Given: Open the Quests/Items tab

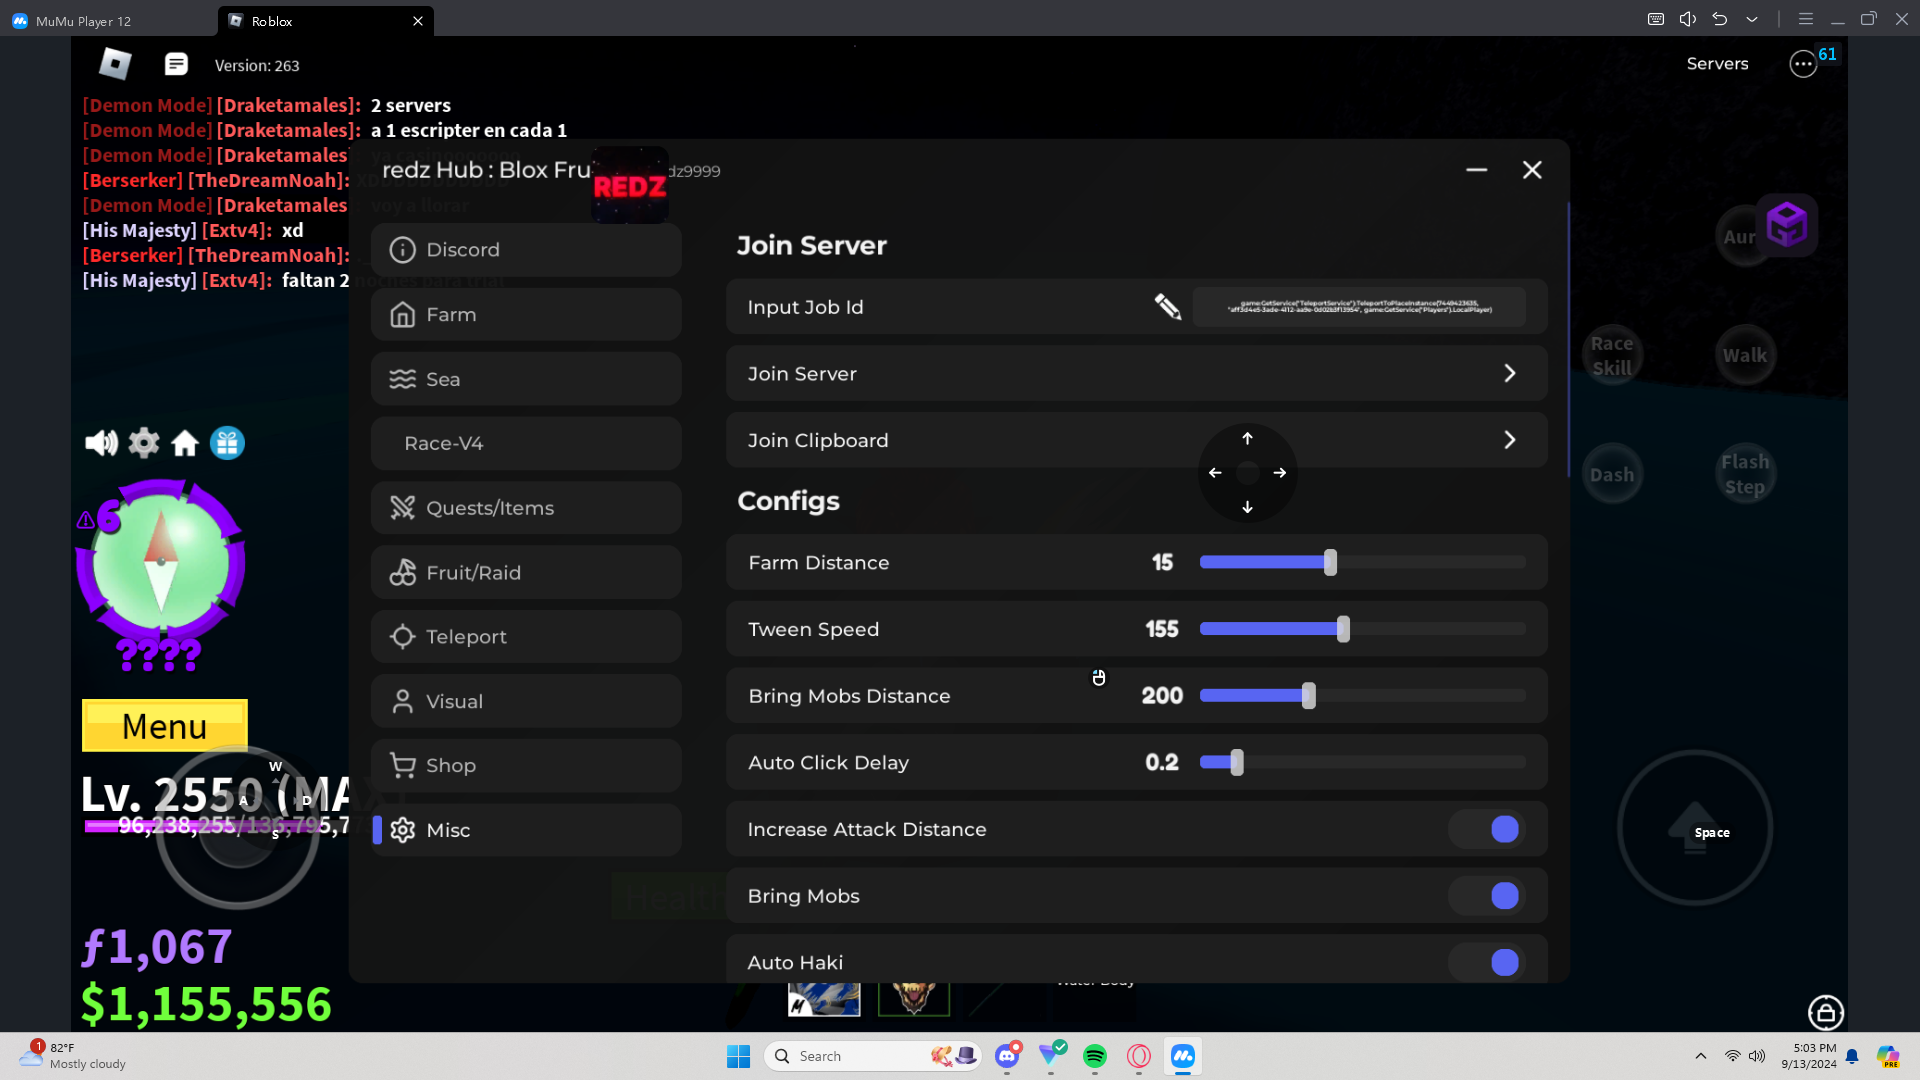Looking at the screenshot, I should pyautogui.click(x=526, y=508).
